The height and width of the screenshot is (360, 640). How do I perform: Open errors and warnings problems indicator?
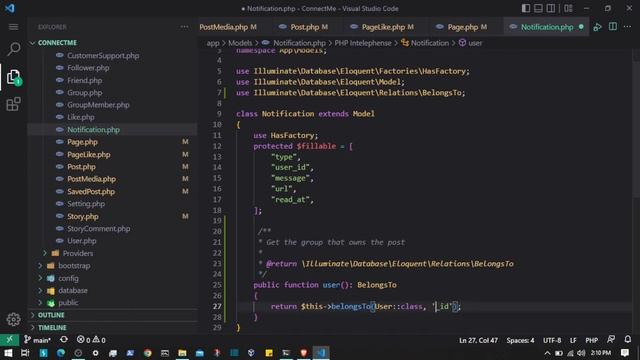[x=91, y=340]
